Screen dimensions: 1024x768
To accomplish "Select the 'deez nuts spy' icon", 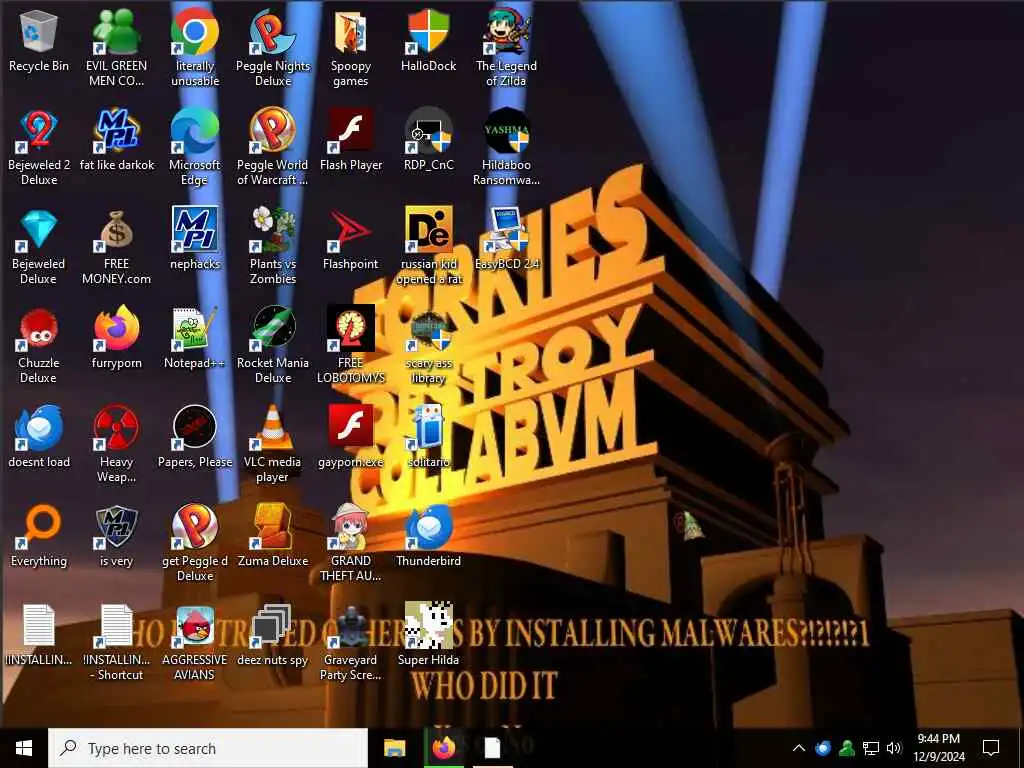I will [273, 635].
